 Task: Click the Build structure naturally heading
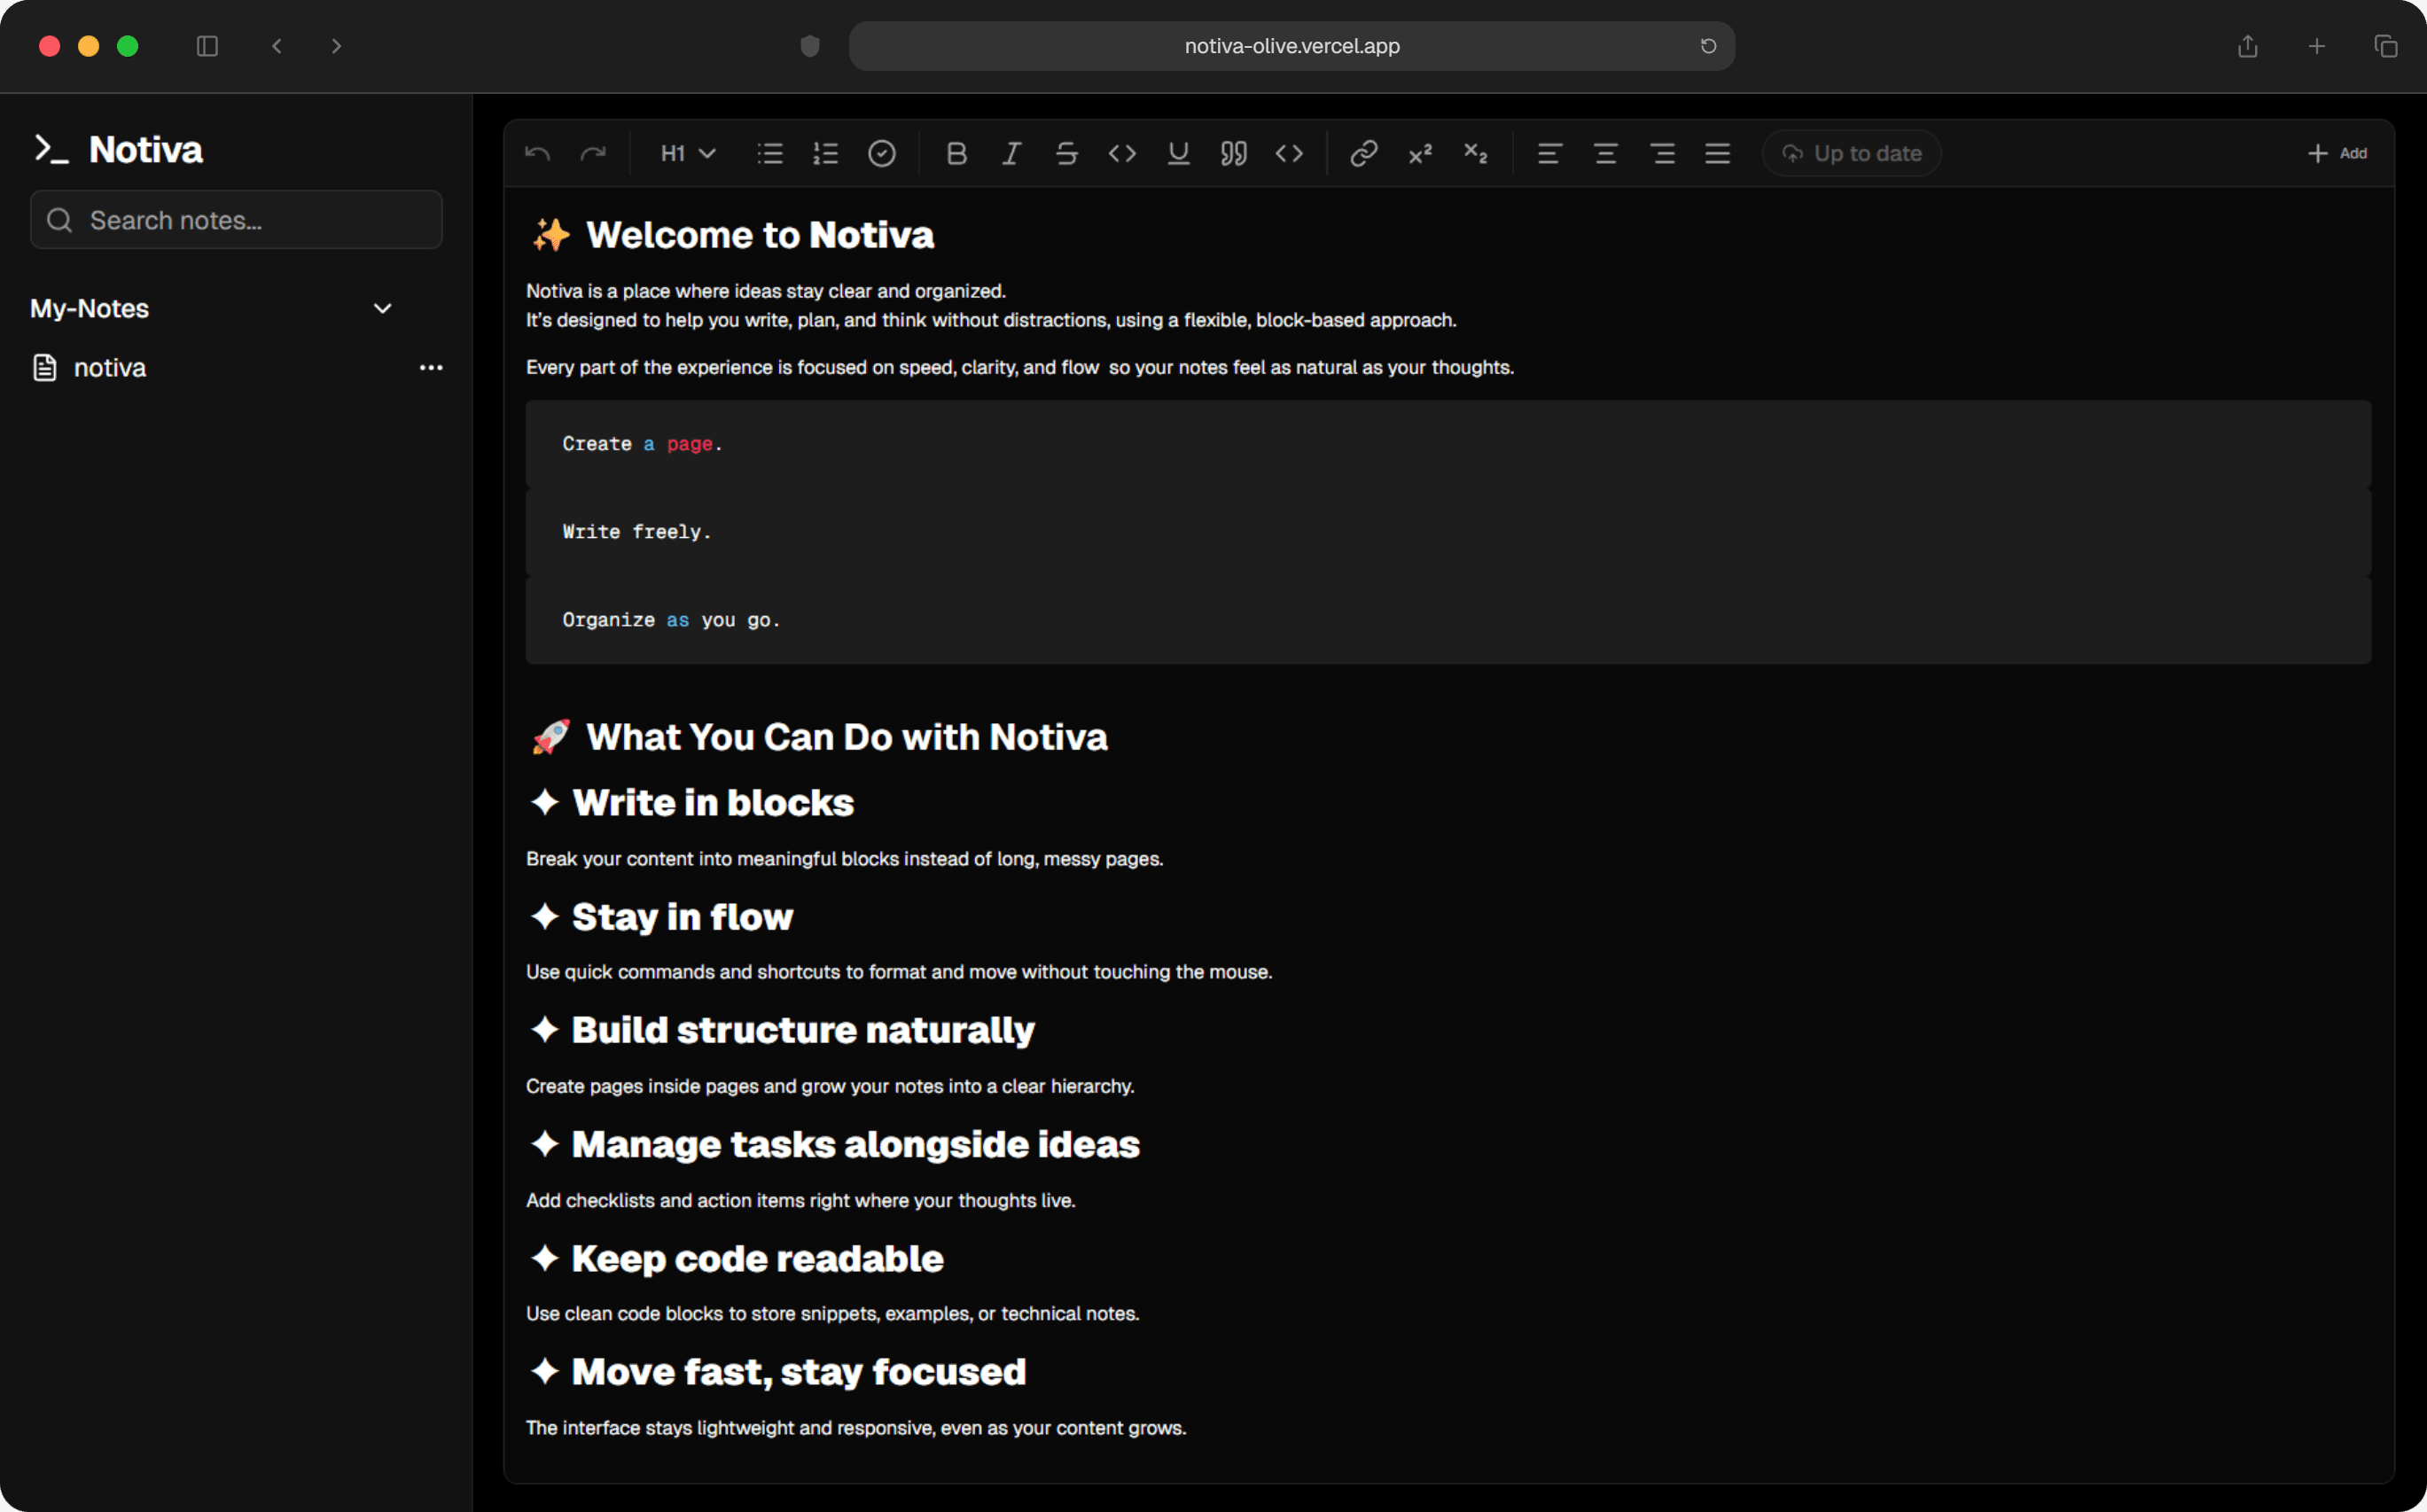click(x=783, y=1030)
